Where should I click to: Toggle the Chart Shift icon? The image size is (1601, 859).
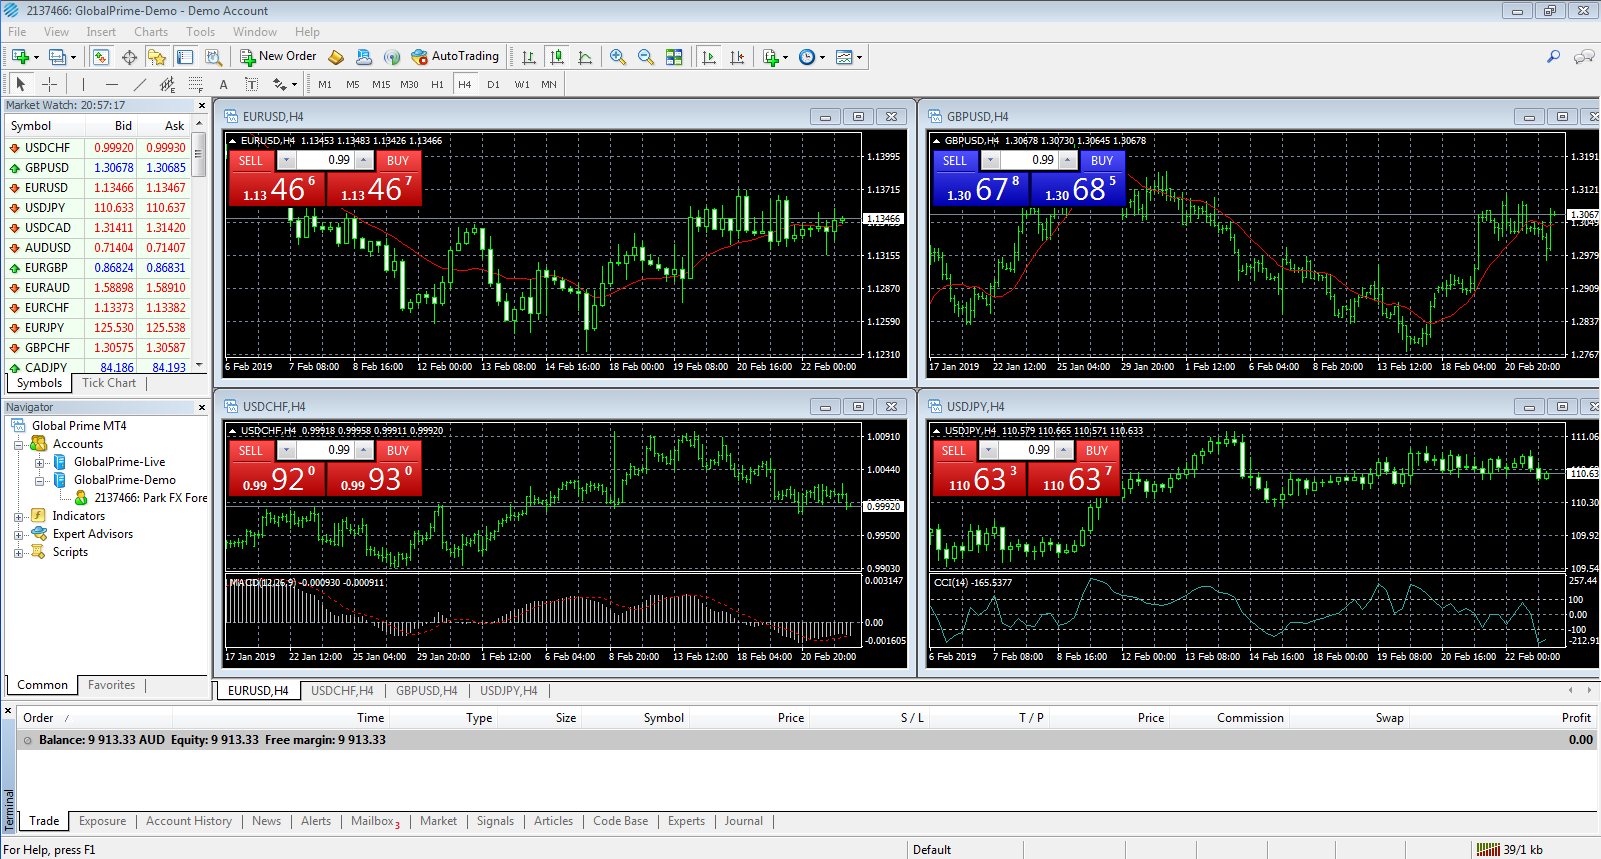[737, 57]
